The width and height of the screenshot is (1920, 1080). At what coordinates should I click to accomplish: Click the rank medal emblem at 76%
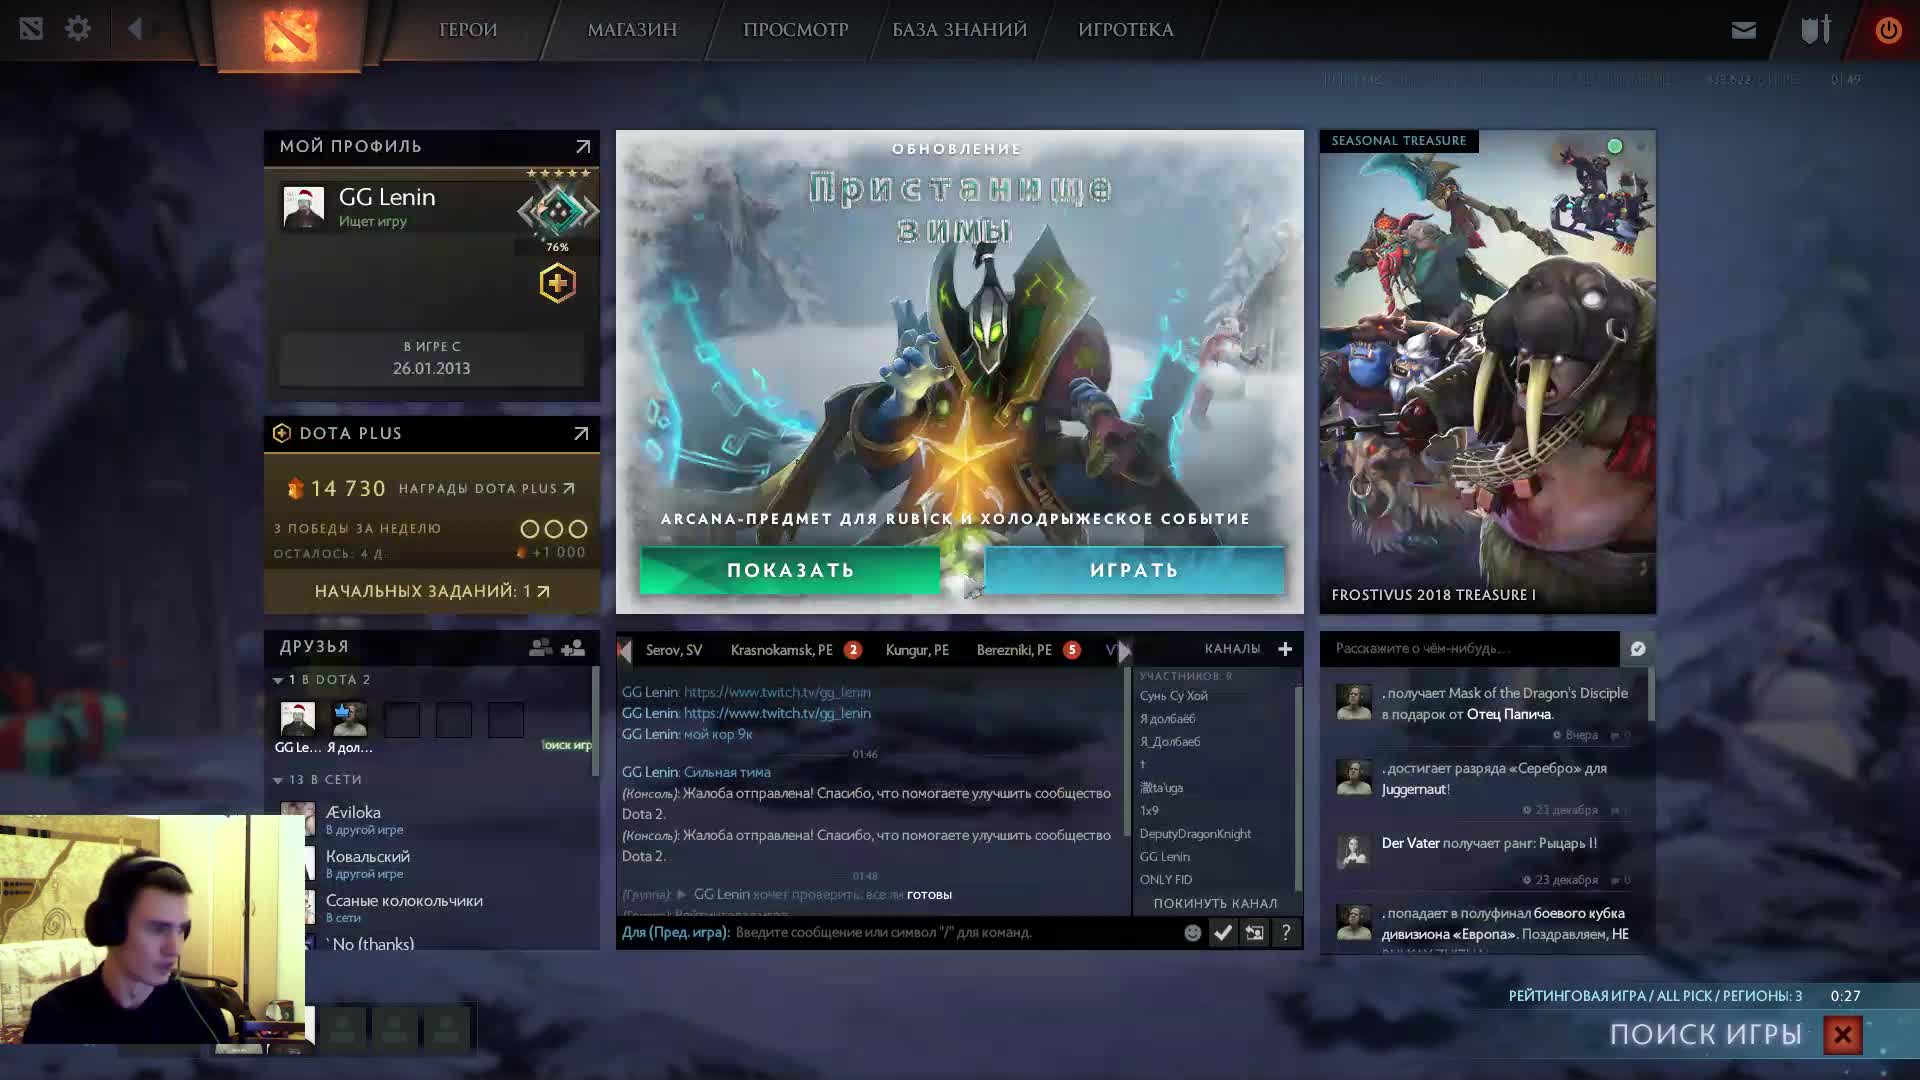pyautogui.click(x=558, y=211)
